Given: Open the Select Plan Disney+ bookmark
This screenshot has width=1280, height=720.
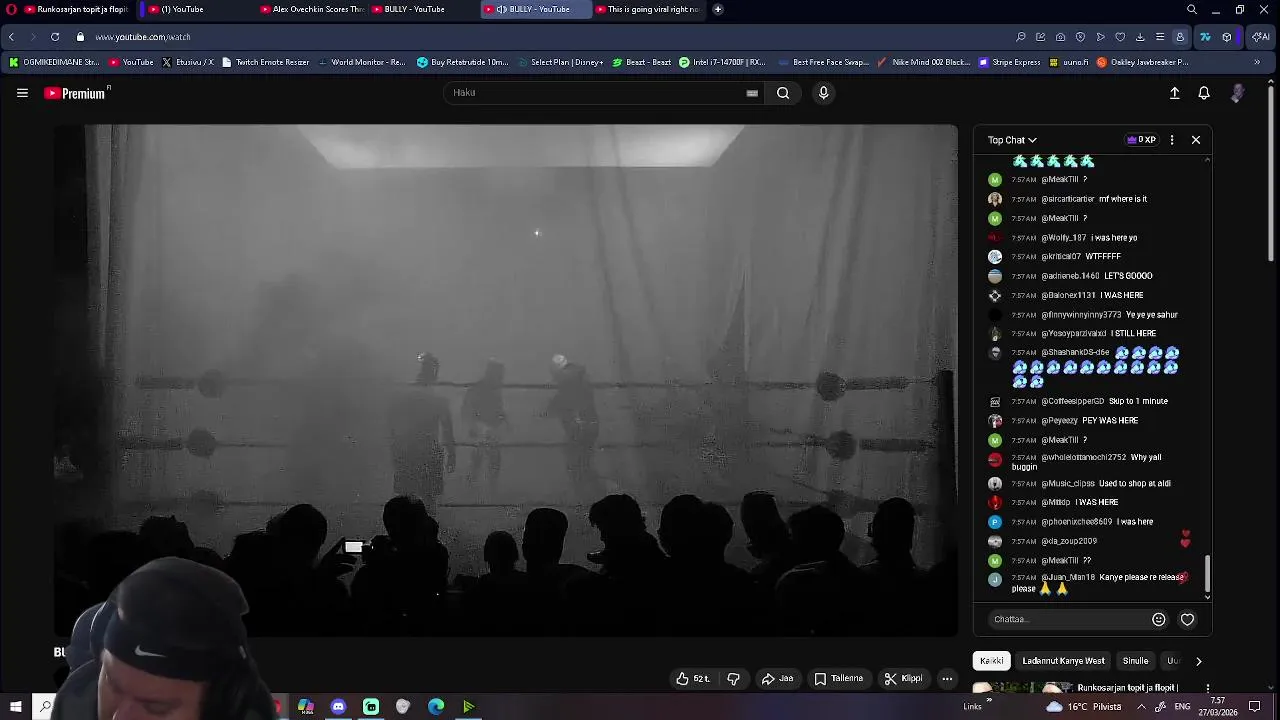Looking at the screenshot, I should (x=560, y=62).
